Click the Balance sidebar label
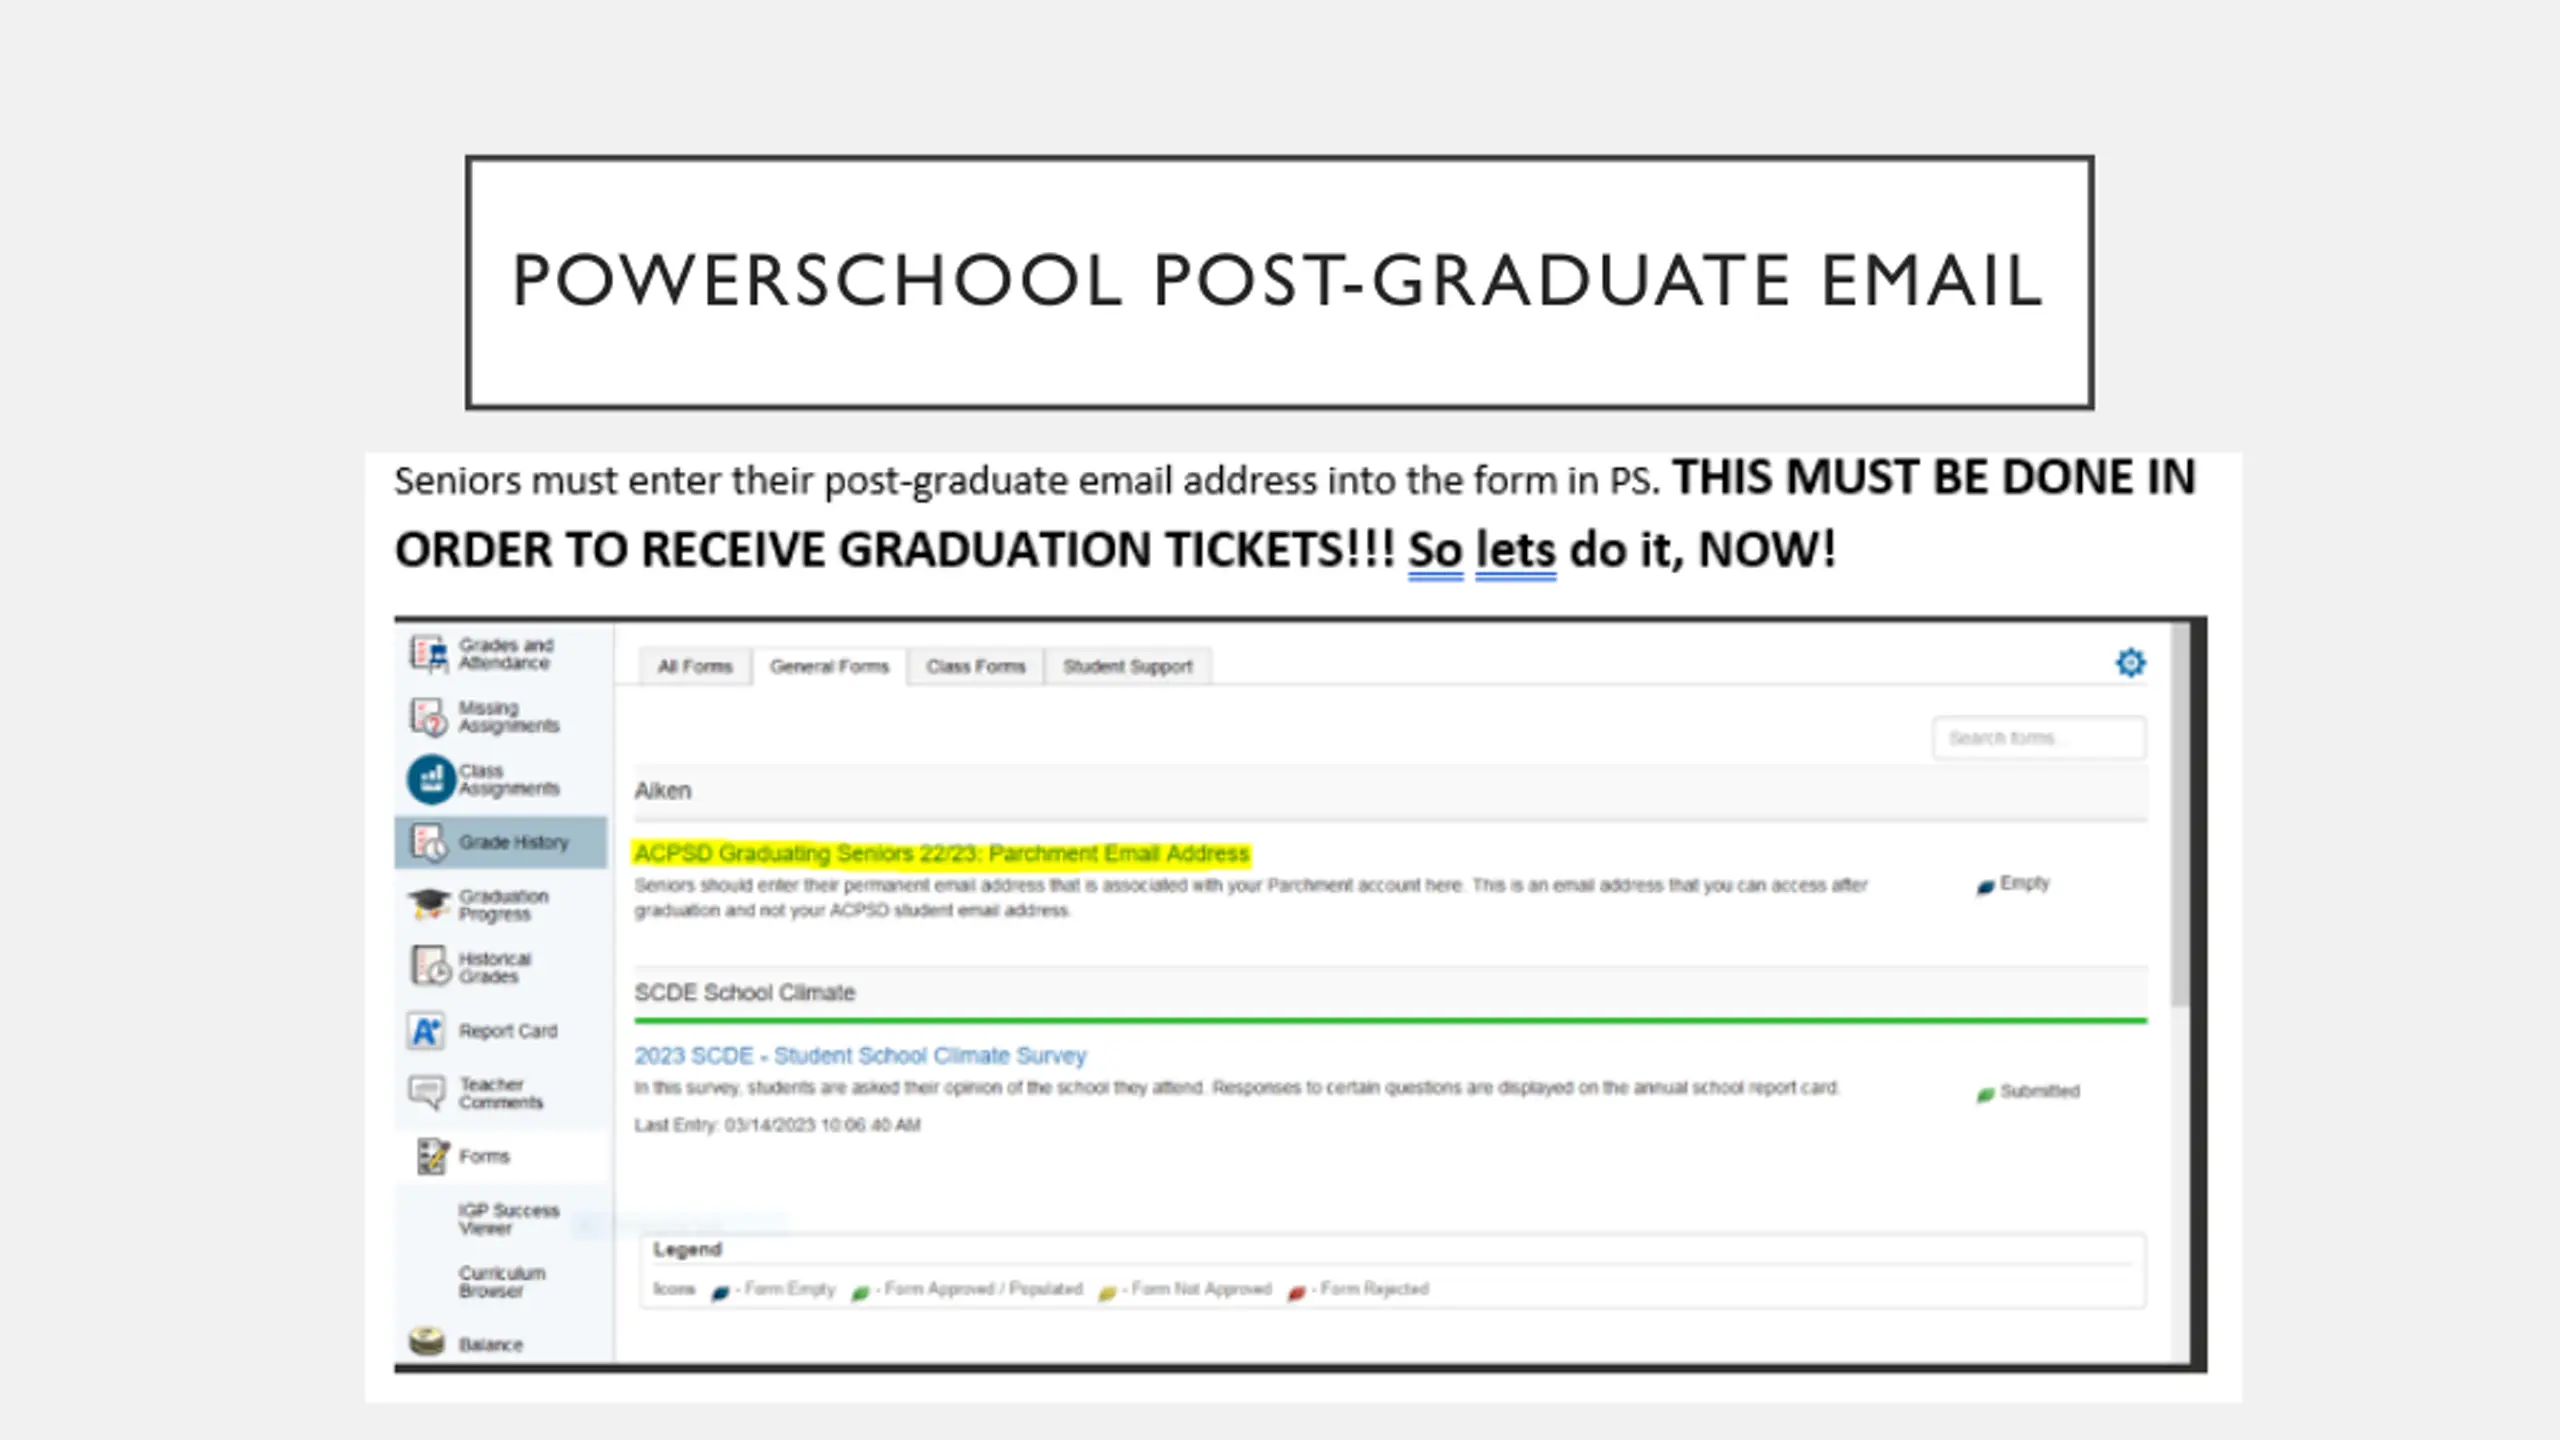The image size is (2560, 1440). (x=491, y=1345)
